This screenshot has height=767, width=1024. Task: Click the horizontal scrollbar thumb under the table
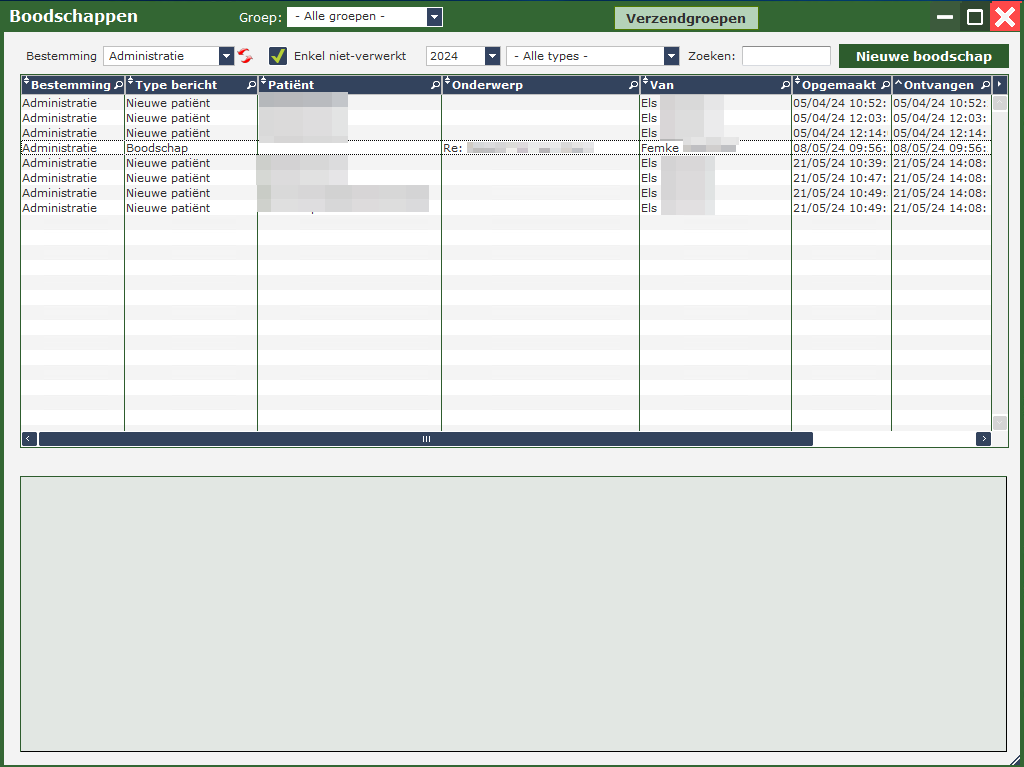click(425, 439)
